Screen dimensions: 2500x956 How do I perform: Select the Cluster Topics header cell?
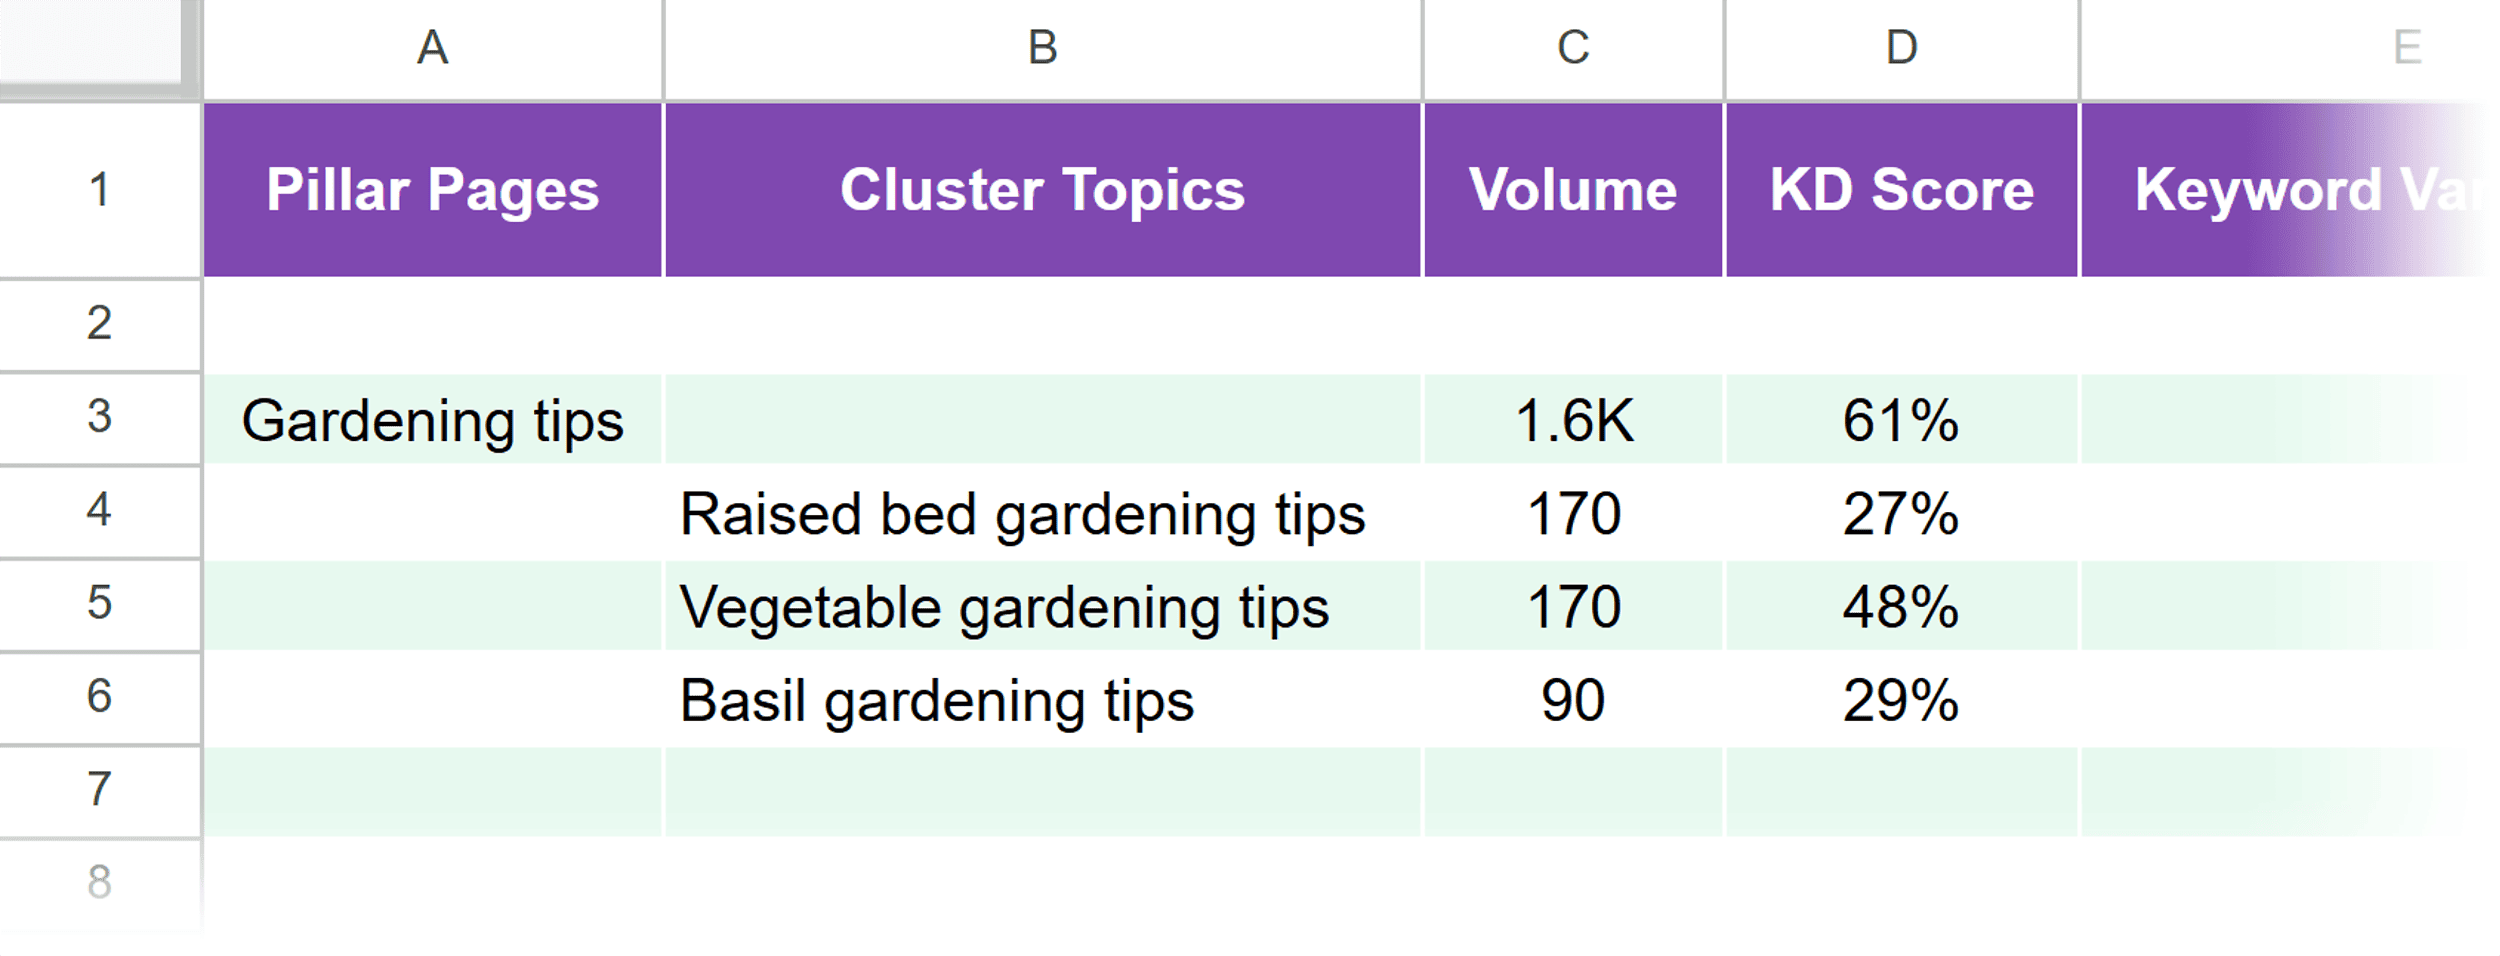point(1043,188)
